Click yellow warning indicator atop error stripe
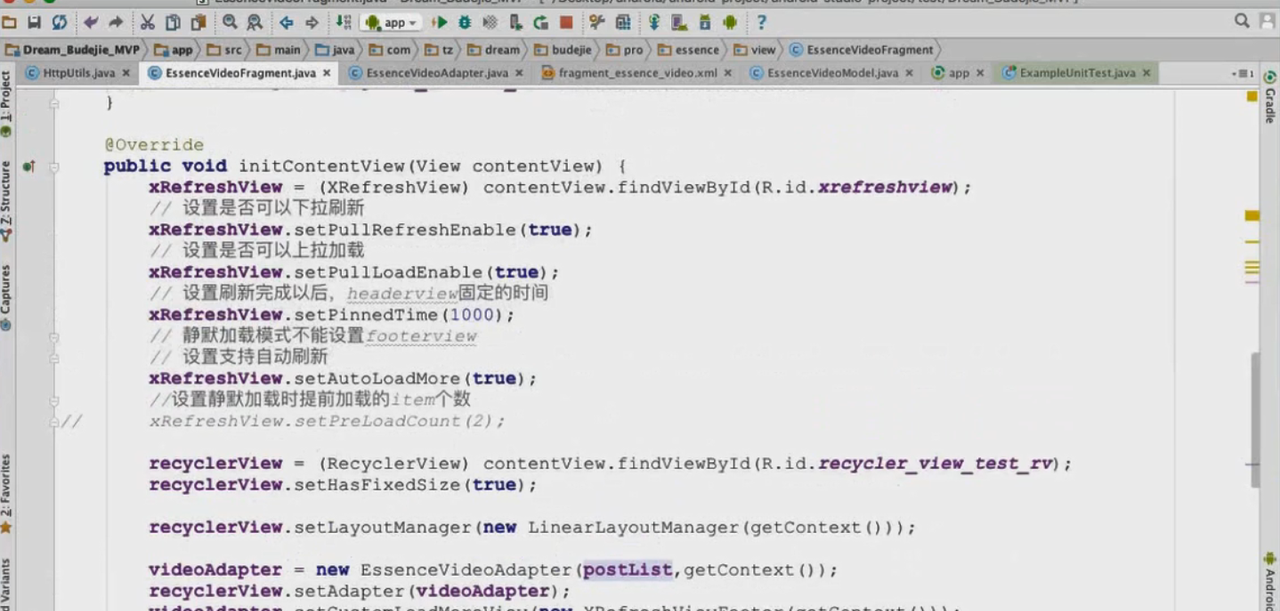Screen dimensions: 1280x611 pyautogui.click(x=1252, y=96)
